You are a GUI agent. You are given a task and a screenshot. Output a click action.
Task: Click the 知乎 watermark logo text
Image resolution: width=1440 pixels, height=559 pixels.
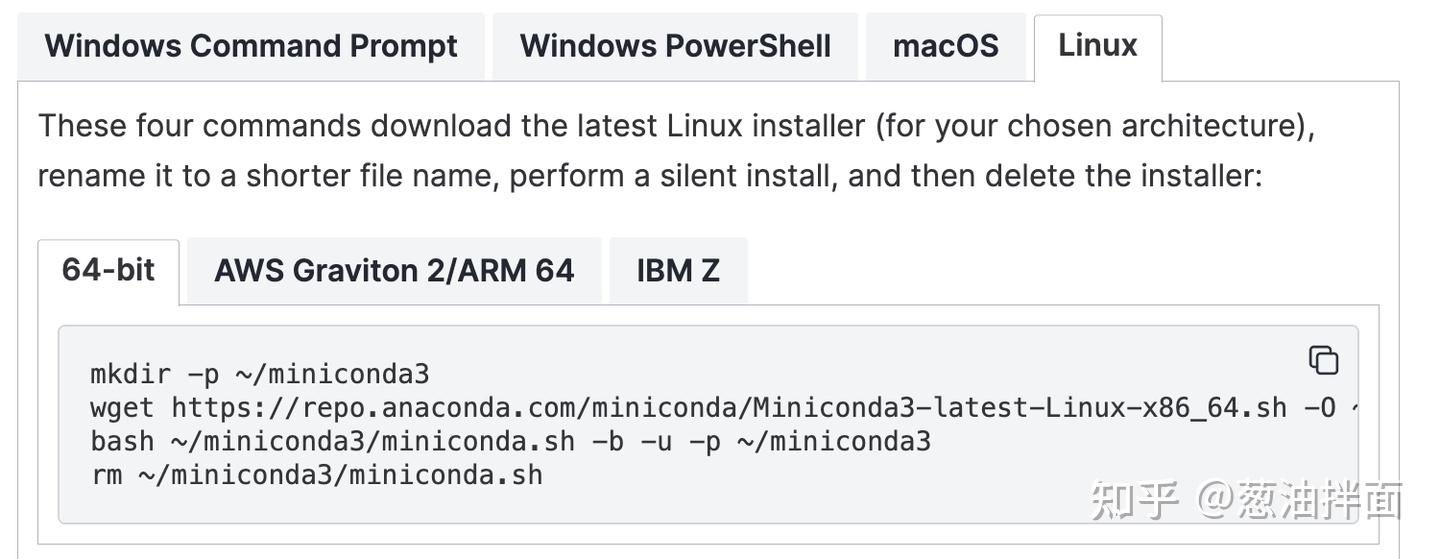click(x=1134, y=500)
